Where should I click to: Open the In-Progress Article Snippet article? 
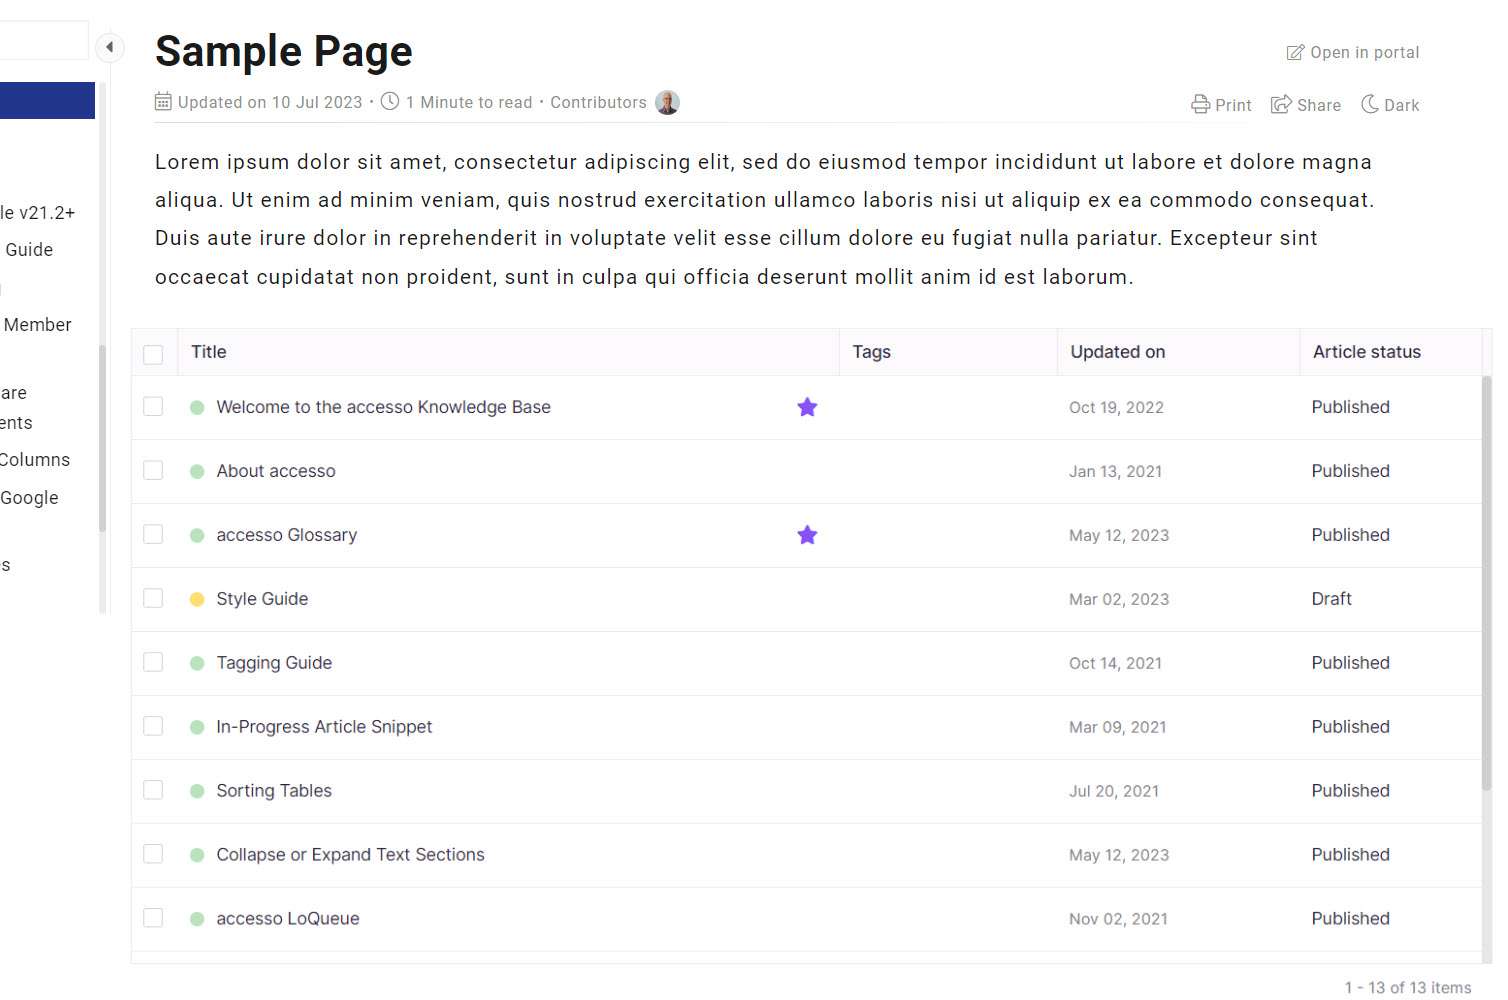pos(324,727)
